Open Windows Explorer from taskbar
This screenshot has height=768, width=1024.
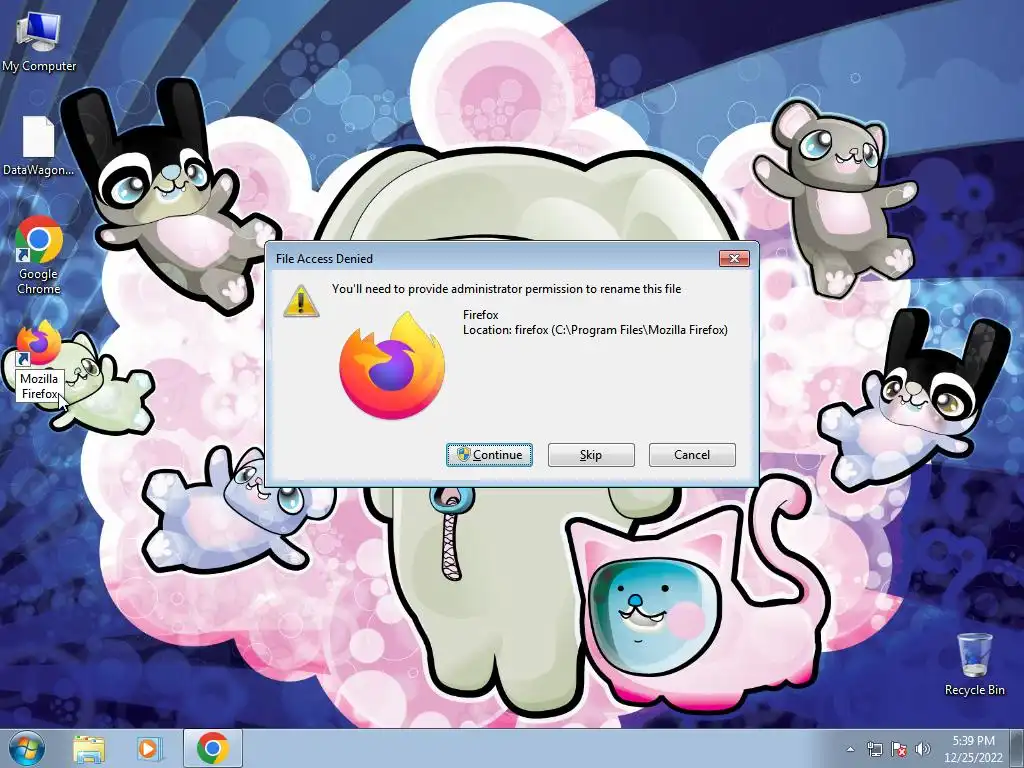pyautogui.click(x=89, y=749)
